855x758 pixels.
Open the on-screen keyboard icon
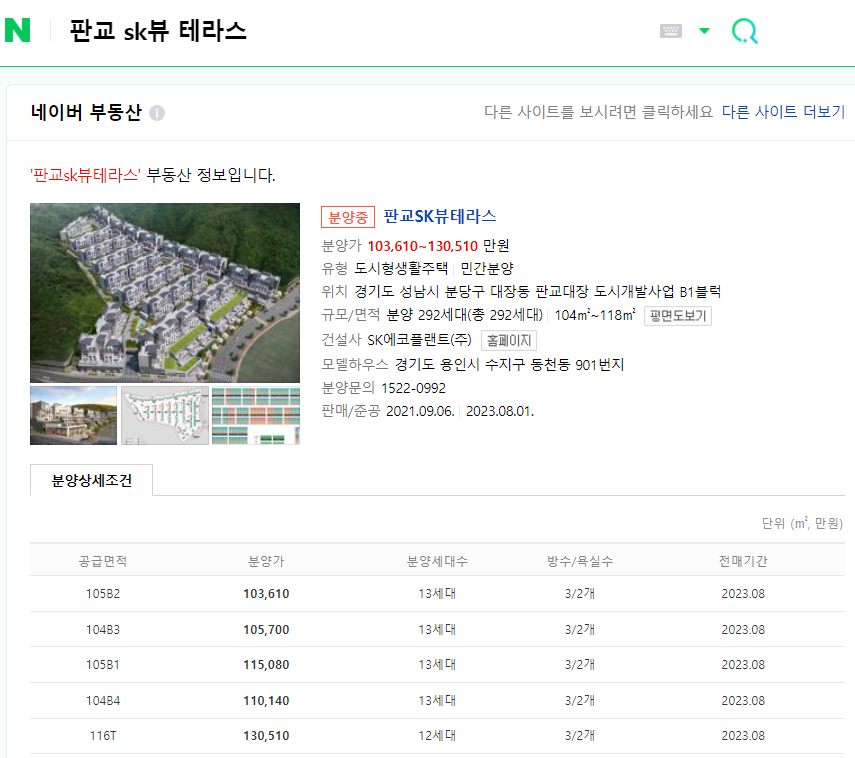(671, 31)
